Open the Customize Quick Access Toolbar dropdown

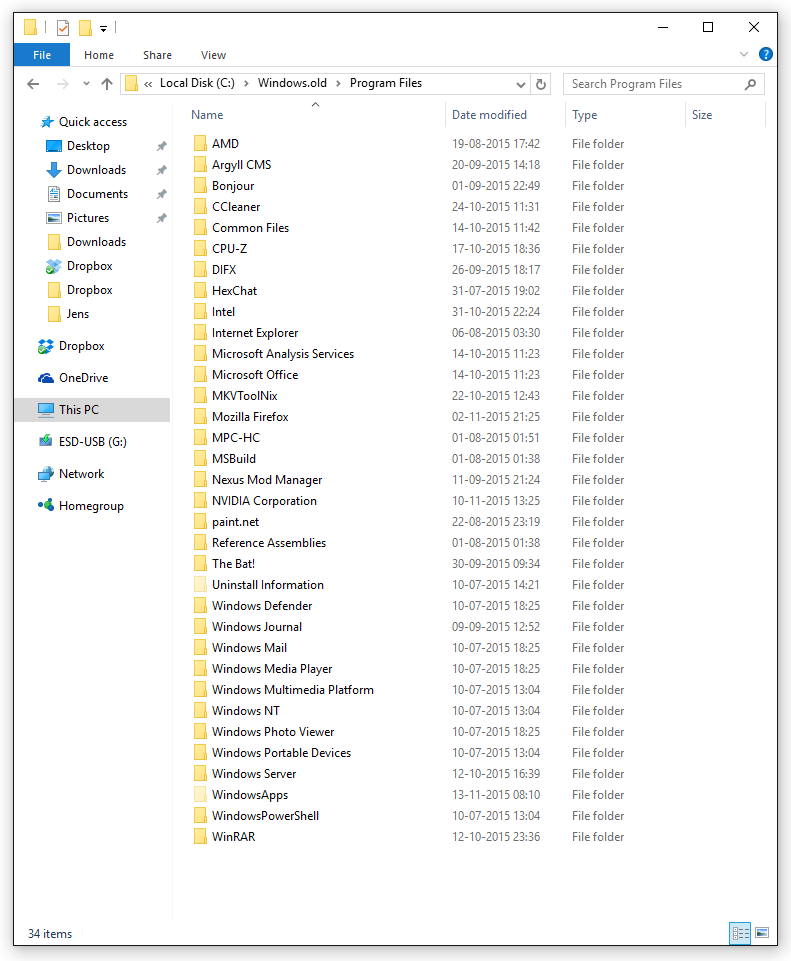point(104,28)
